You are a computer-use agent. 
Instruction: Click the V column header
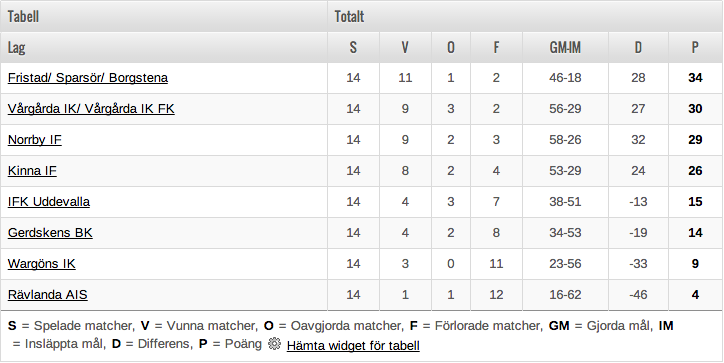[x=405, y=47]
